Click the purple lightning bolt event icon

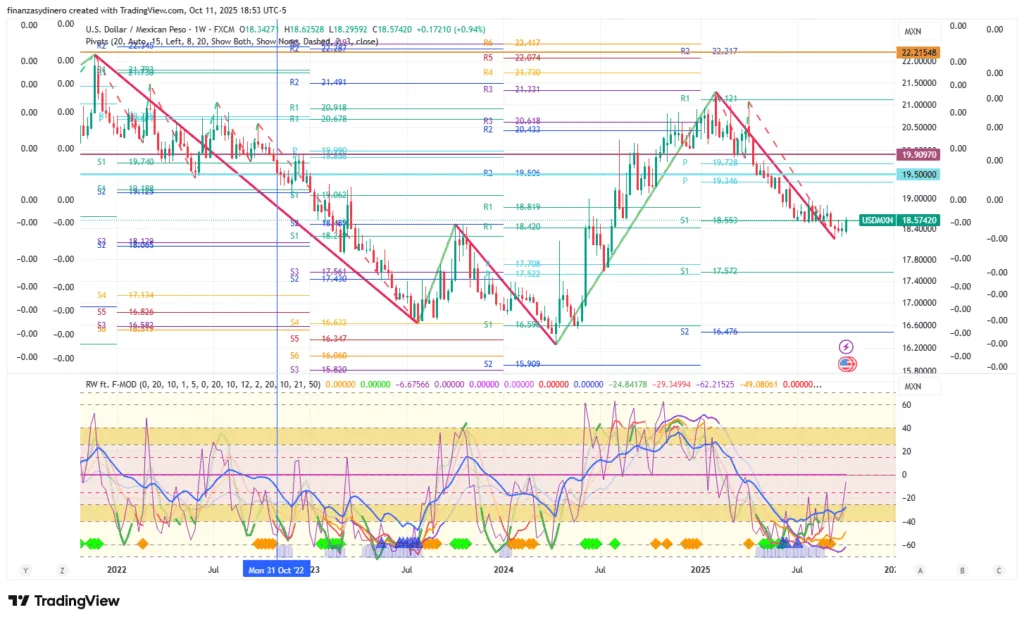846,346
